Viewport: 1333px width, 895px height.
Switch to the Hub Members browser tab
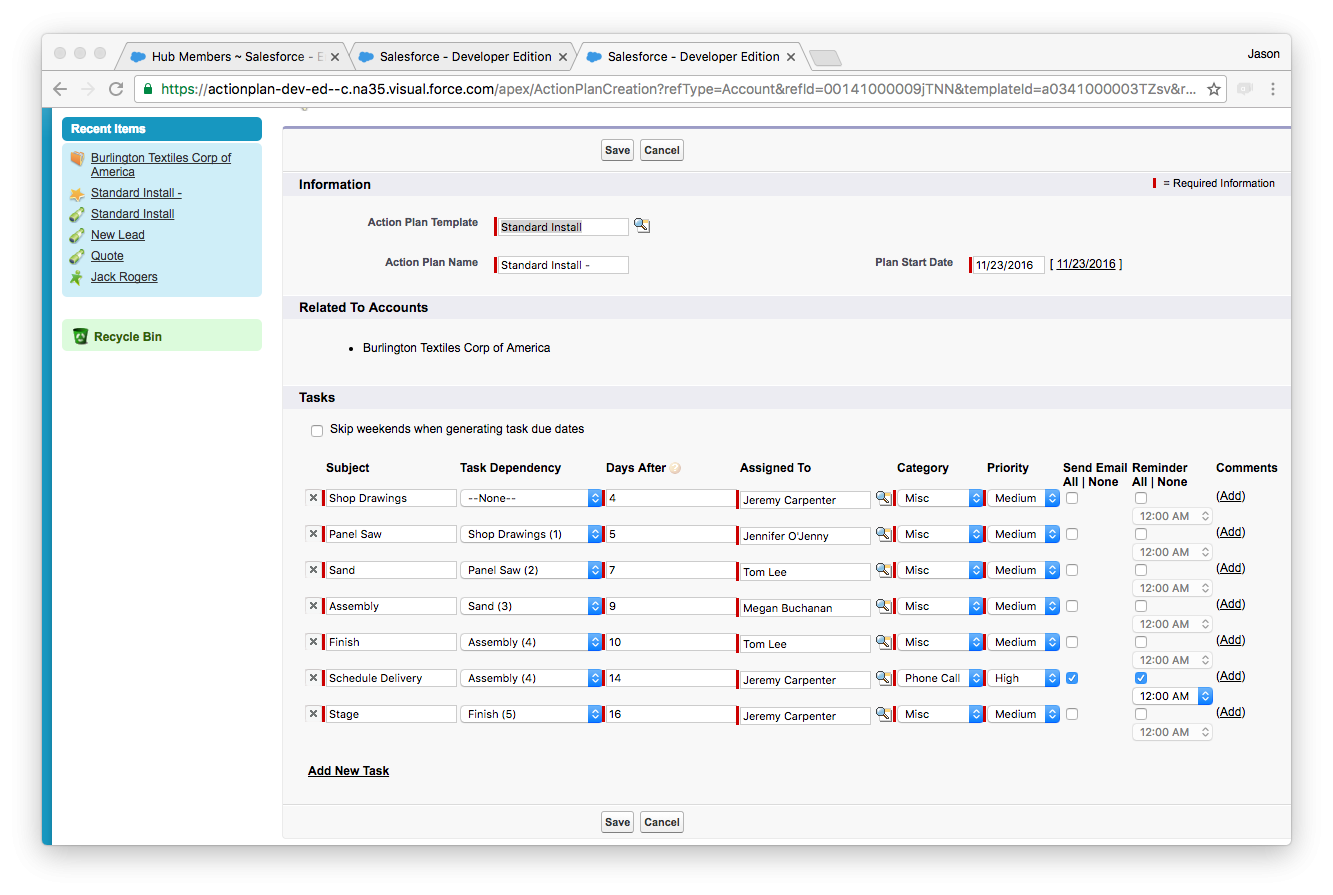(235, 57)
